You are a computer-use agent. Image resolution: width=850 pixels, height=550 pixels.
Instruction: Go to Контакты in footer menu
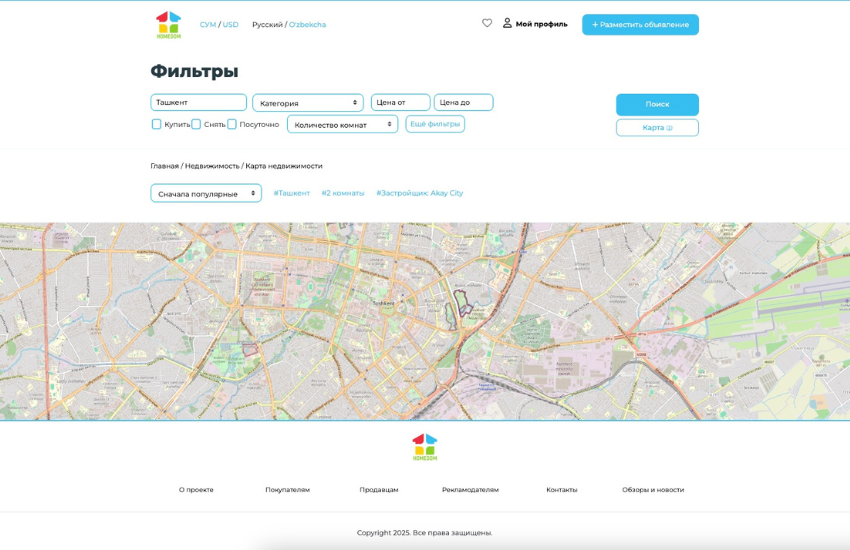point(561,490)
